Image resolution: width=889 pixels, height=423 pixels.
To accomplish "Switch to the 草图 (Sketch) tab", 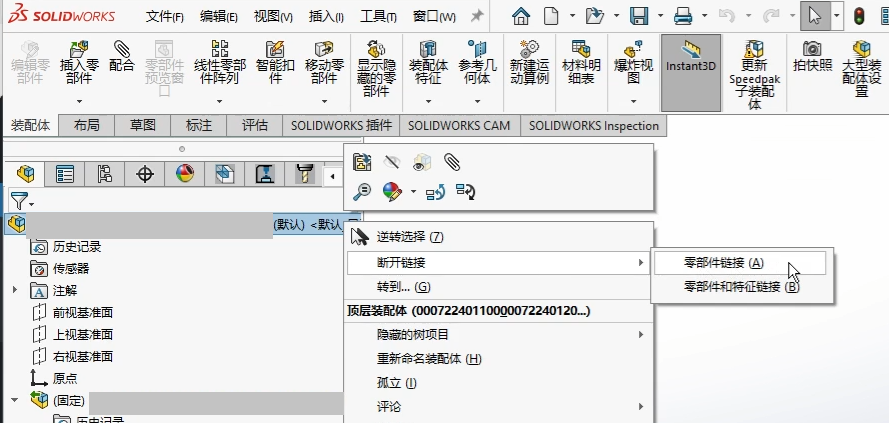I will 142,125.
